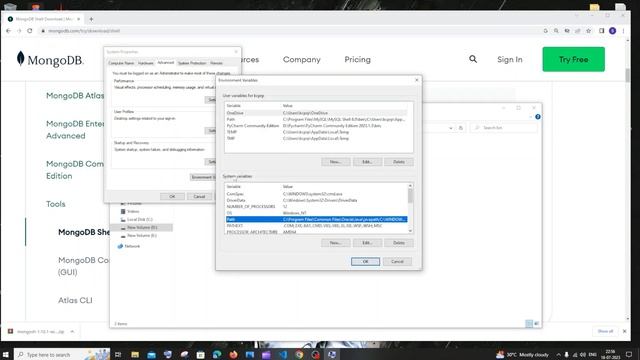Click New under user variables
Screen dimensions: 640x360
pyautogui.click(x=336, y=162)
